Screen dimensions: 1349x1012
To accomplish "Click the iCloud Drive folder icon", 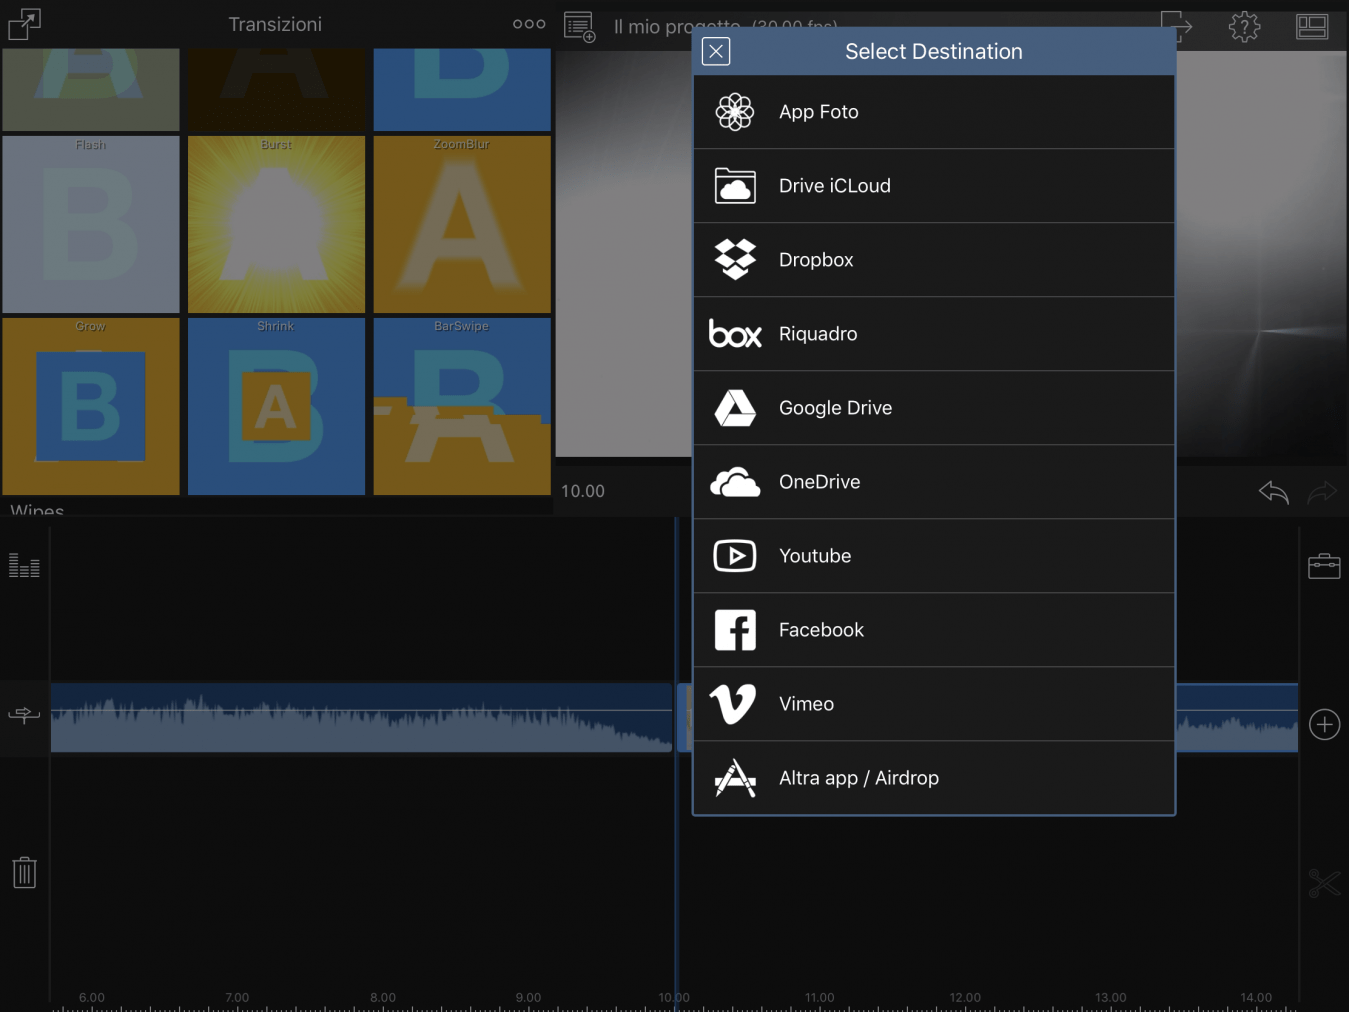I will point(735,186).
